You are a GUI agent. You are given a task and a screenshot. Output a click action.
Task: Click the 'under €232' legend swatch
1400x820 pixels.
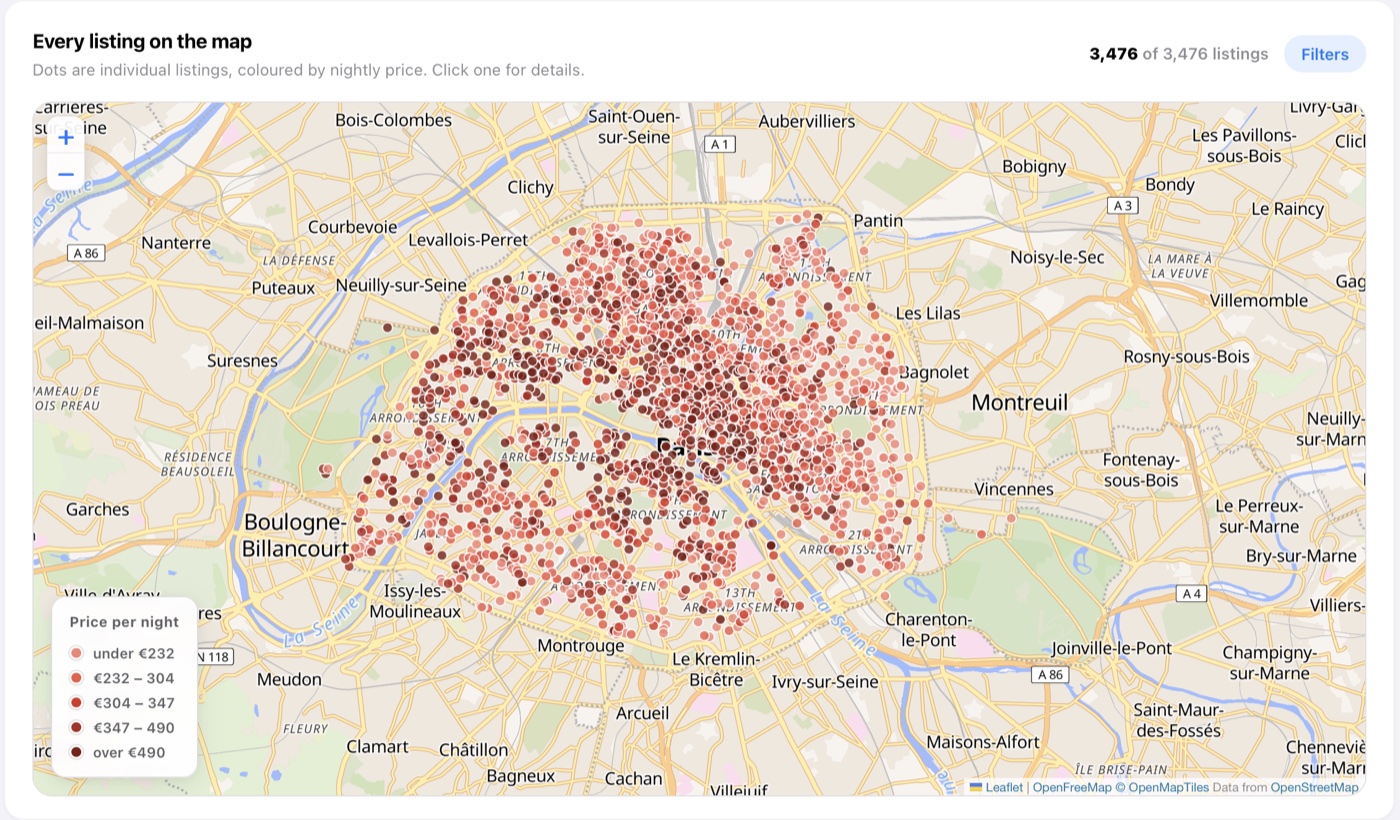76,654
